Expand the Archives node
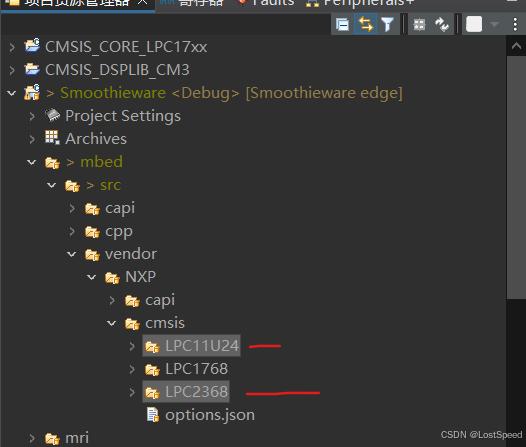 tap(32, 139)
